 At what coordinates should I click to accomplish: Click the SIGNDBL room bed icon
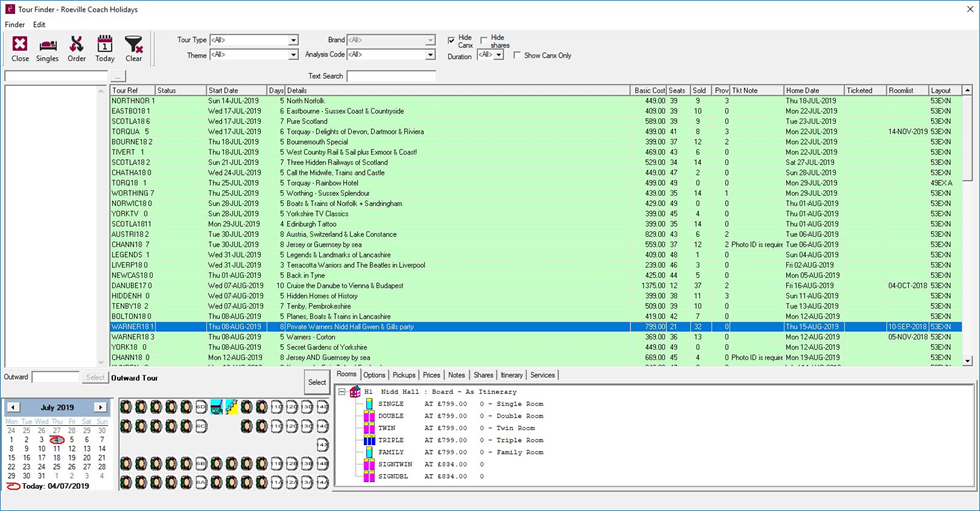(x=369, y=476)
